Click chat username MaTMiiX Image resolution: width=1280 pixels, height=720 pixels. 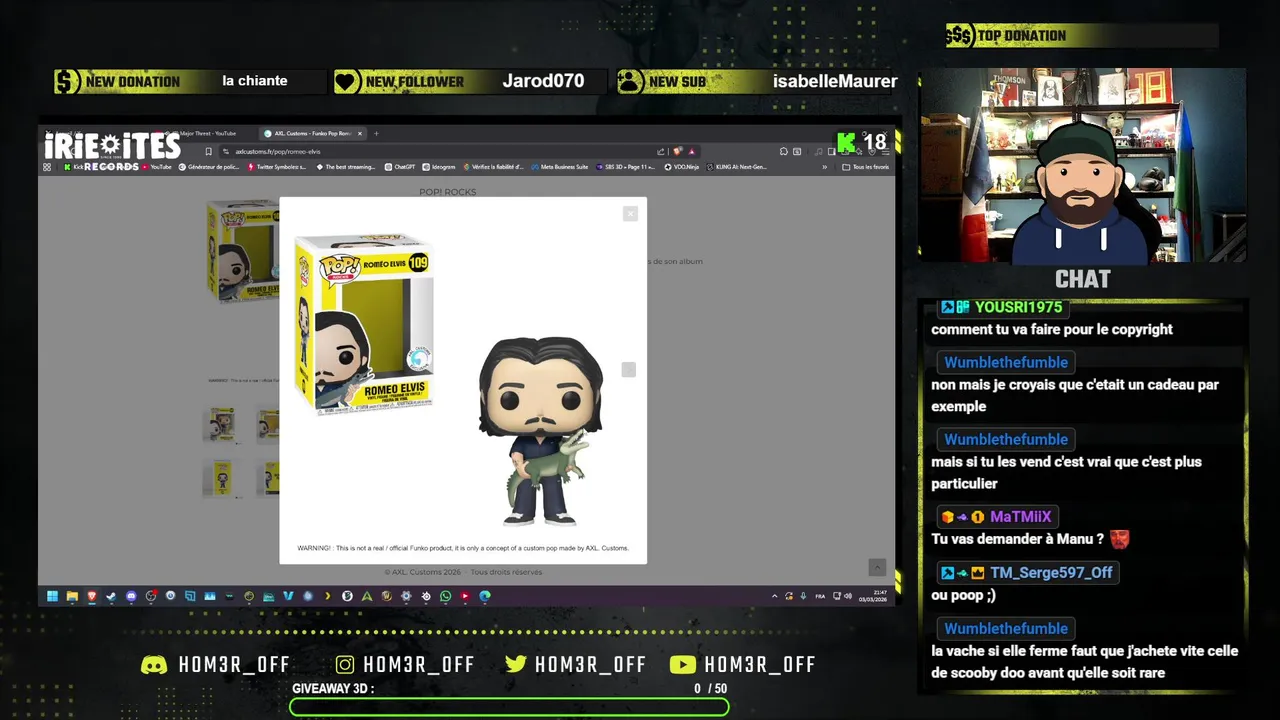[1021, 517]
